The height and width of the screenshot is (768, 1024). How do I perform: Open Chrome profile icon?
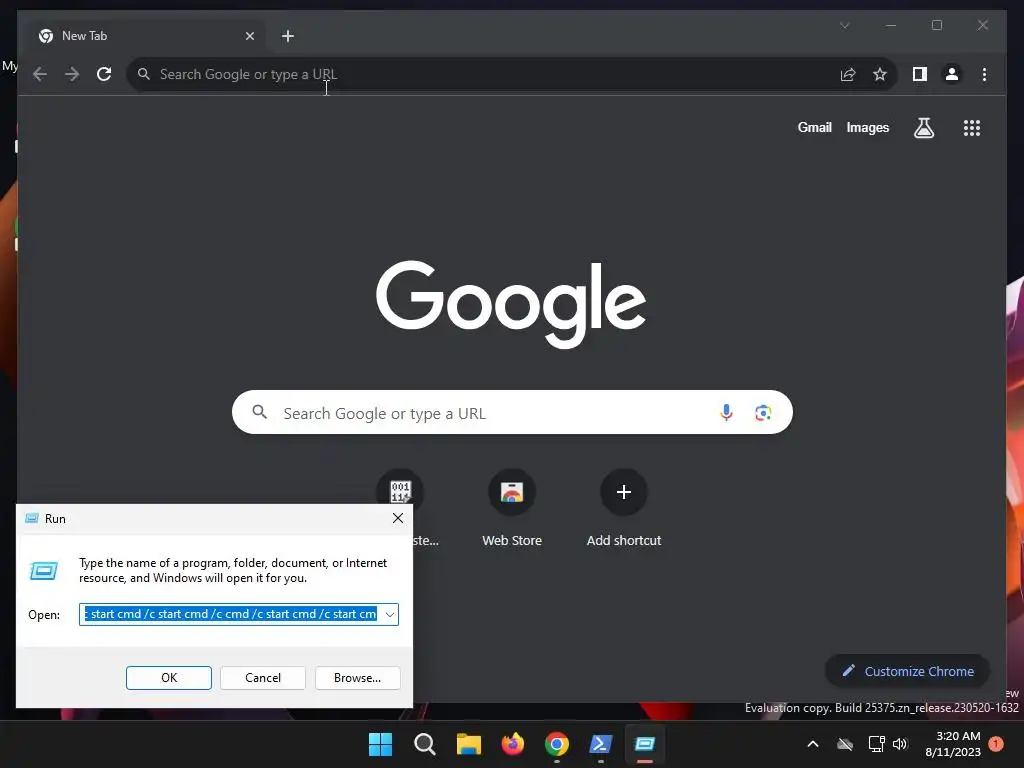click(952, 74)
